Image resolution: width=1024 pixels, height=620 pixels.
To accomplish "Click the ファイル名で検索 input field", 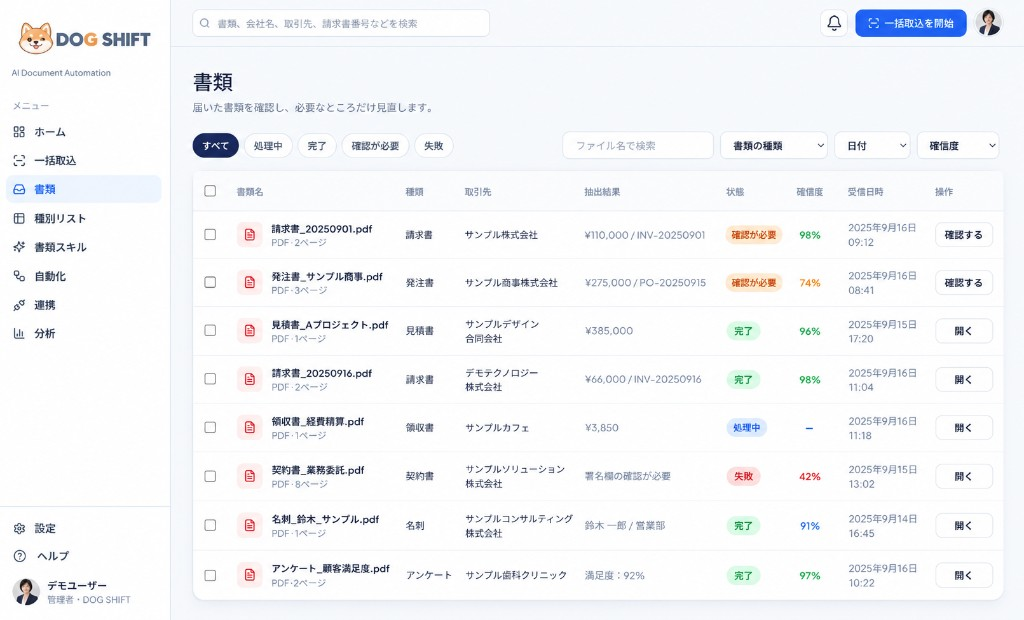I will coord(637,146).
